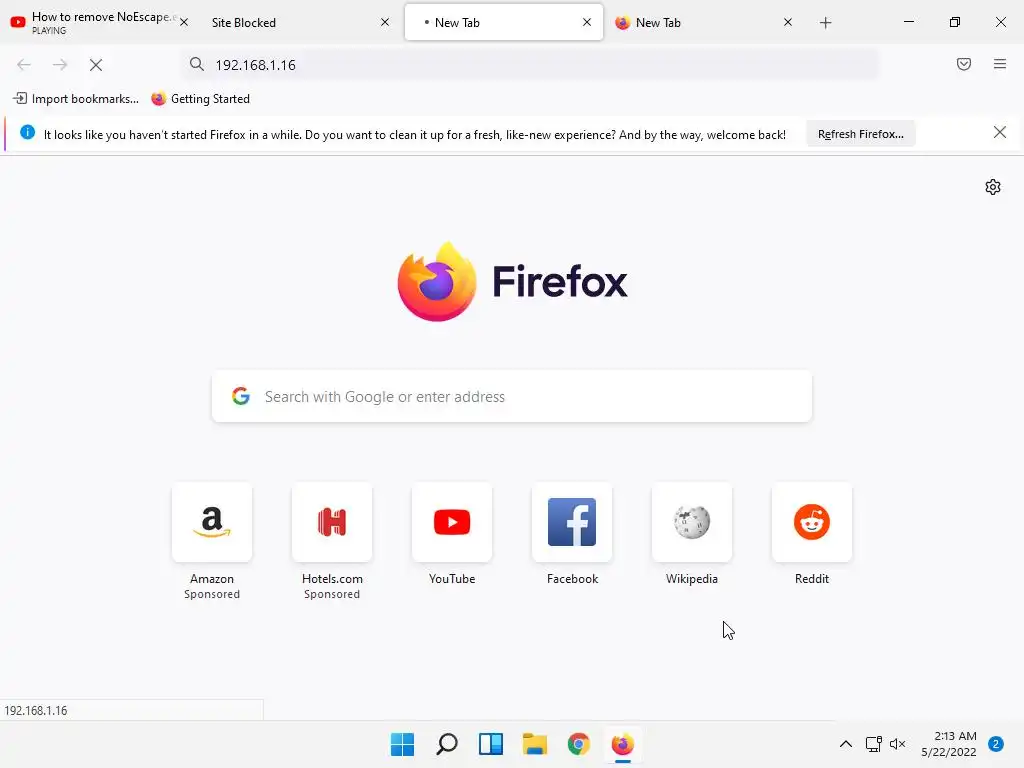
Task: Click Refresh Firefox button
Action: click(x=861, y=134)
